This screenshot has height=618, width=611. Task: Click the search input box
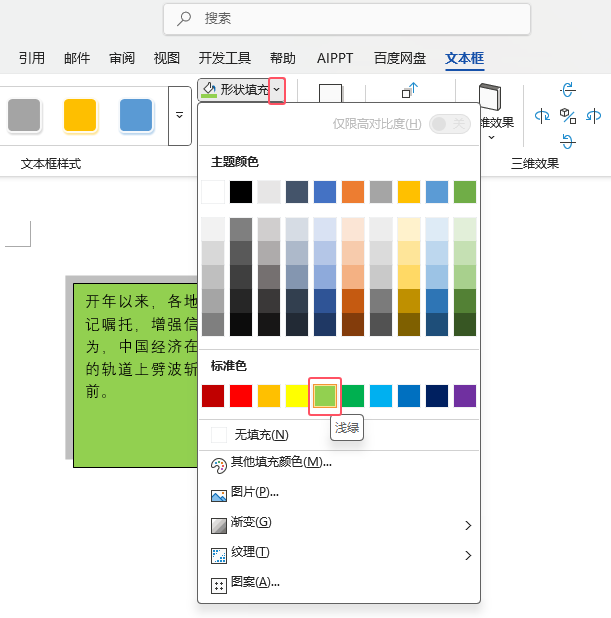click(x=347, y=19)
